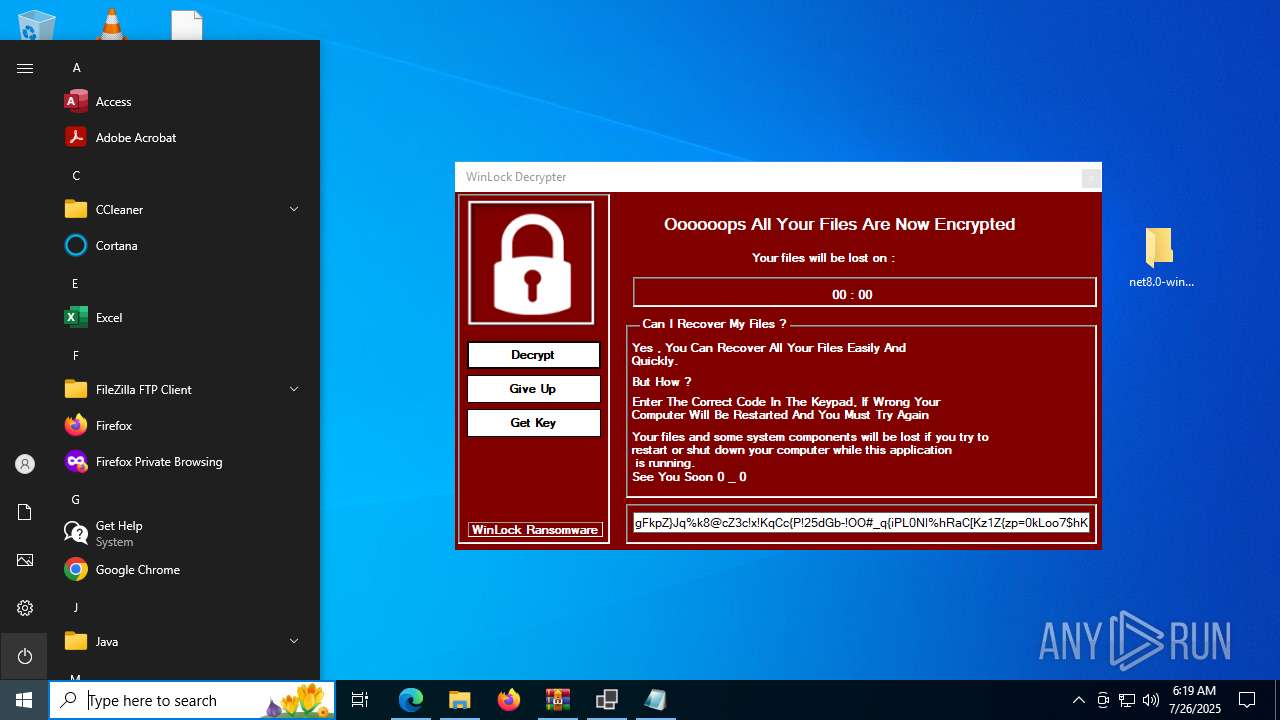Open the Java folder icon
Screen dimensions: 1280x720
[76, 642]
